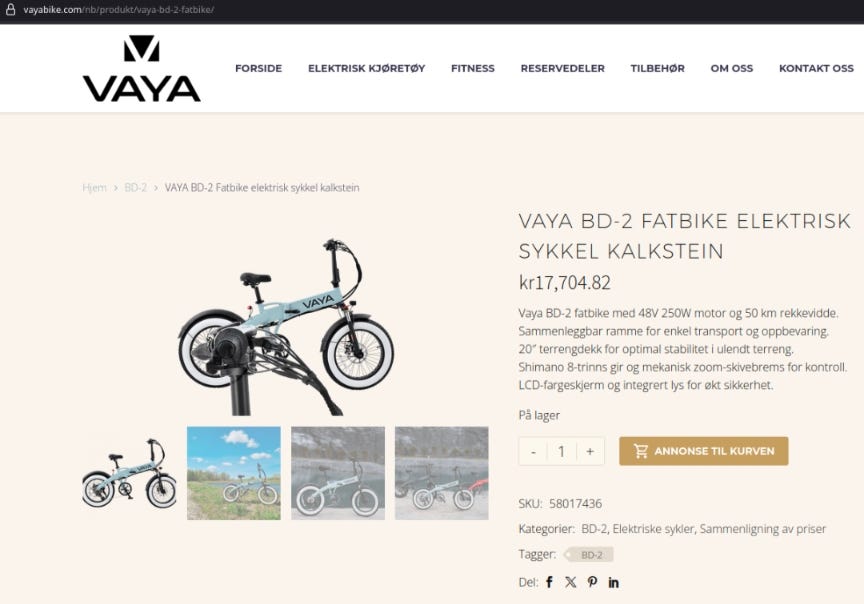Select the BD-2 tag label
This screenshot has width=864, height=604.
coord(590,554)
